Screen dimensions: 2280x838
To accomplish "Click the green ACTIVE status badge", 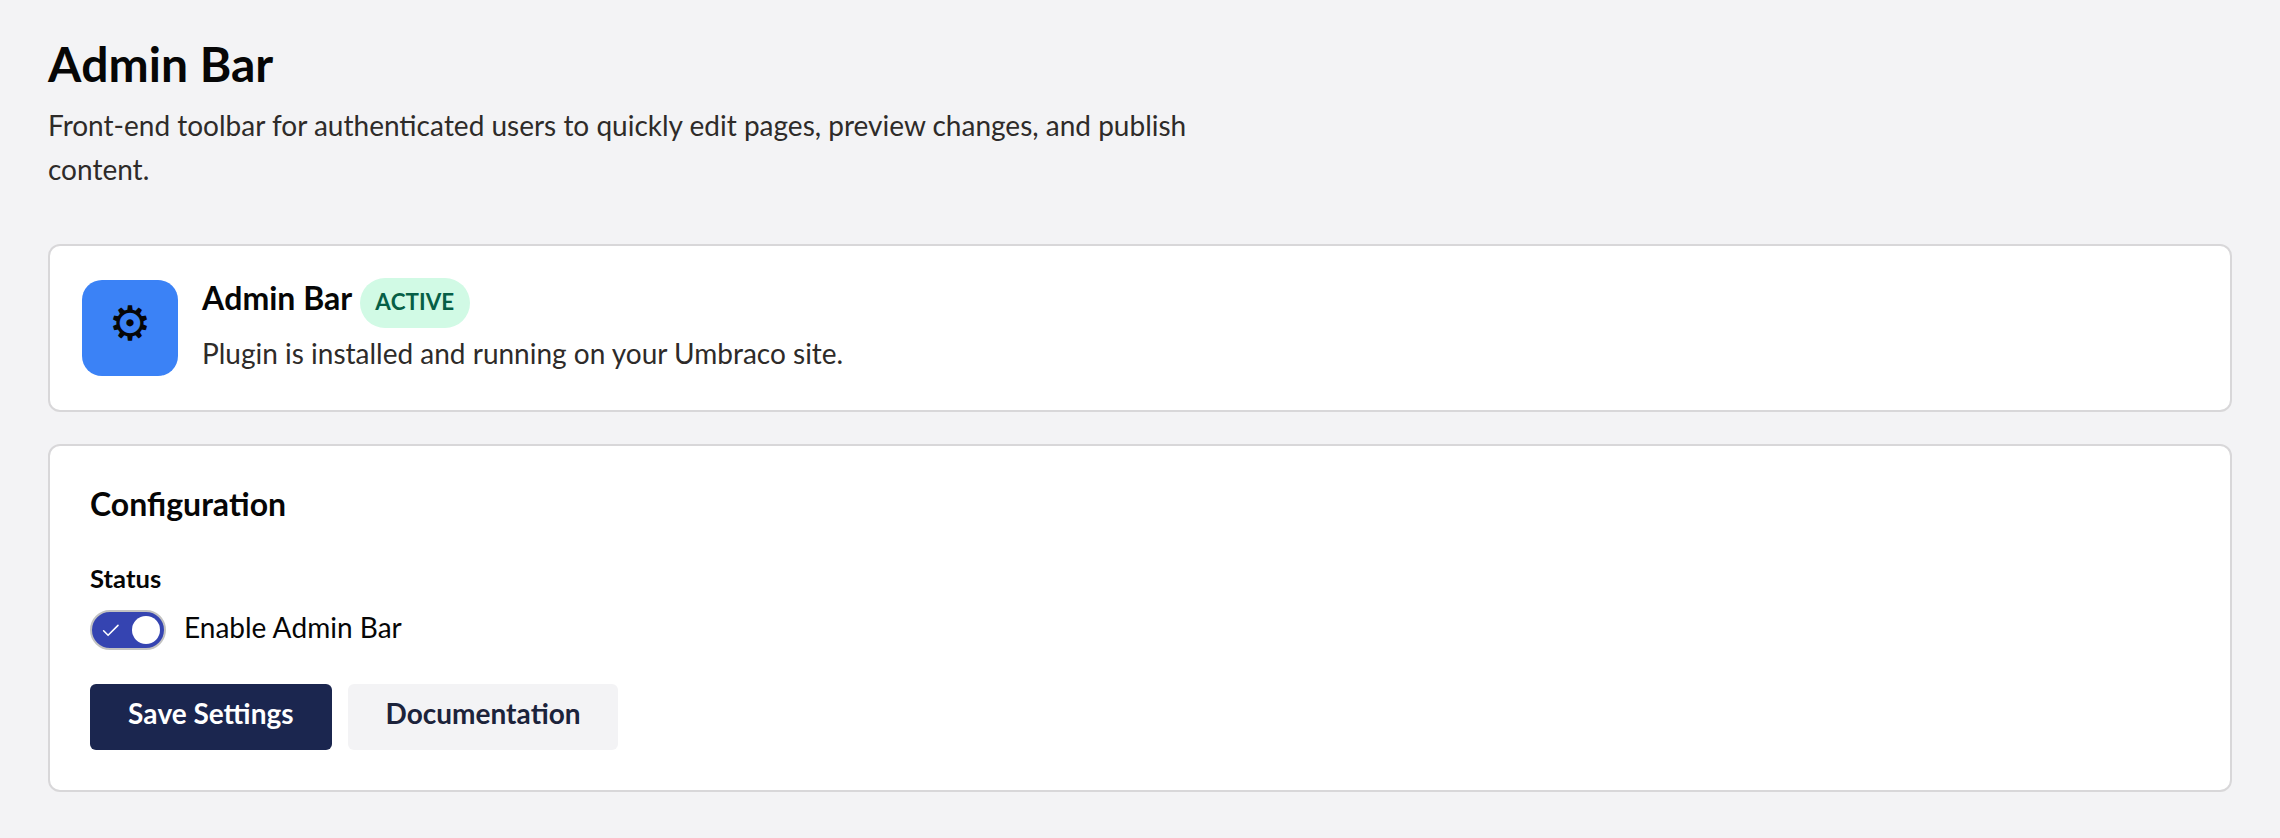I will click(415, 302).
